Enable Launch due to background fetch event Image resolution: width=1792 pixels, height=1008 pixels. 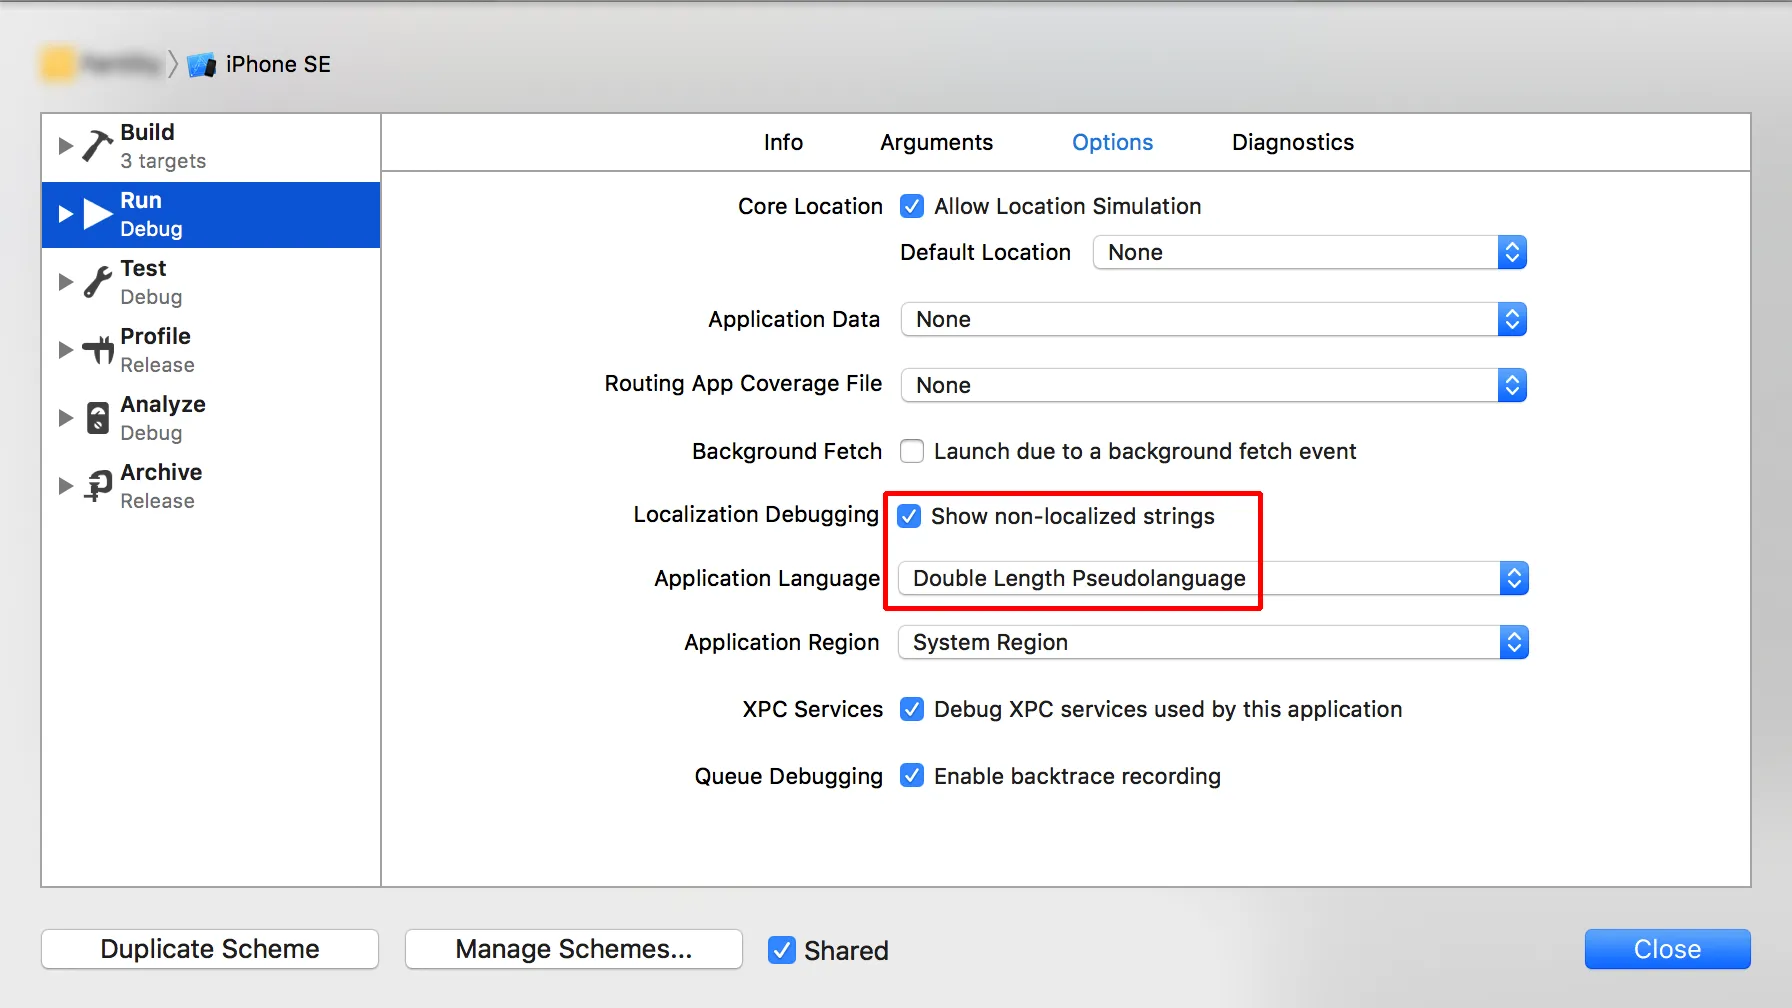[912, 451]
